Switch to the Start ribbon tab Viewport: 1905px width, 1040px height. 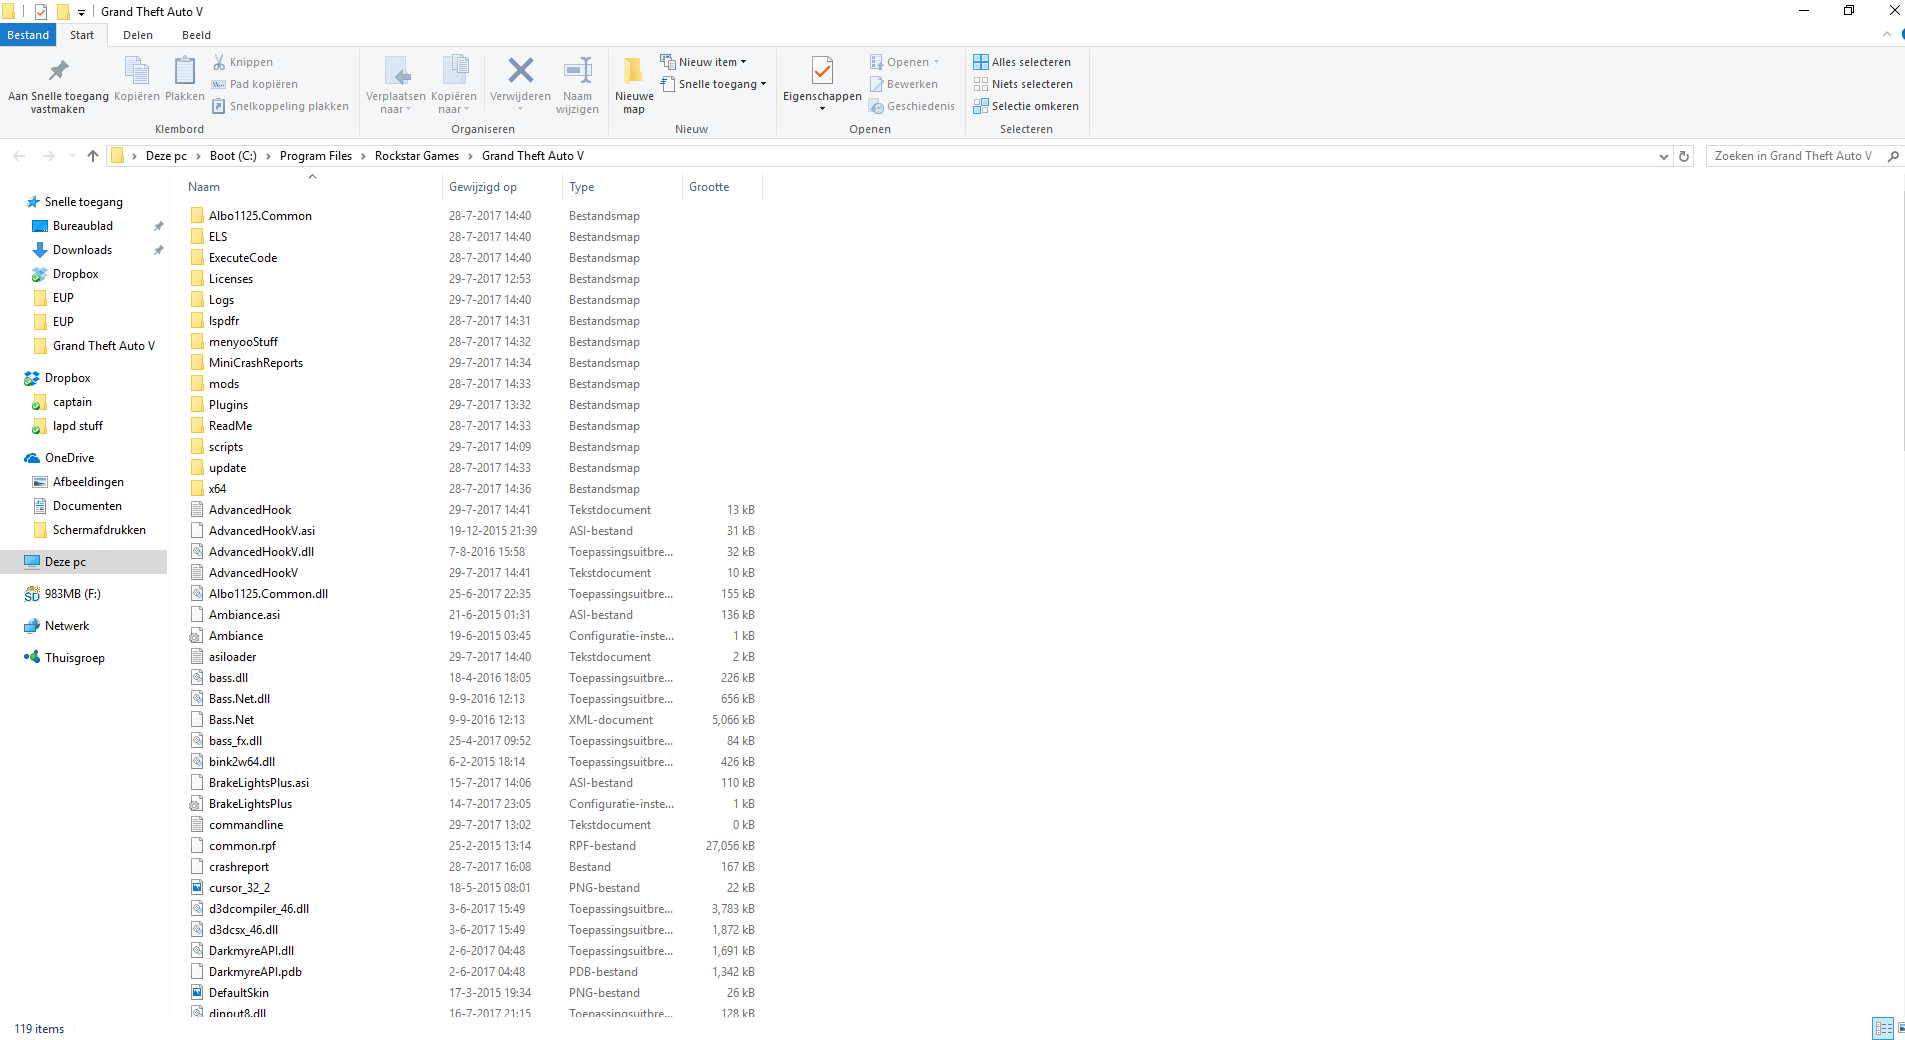(82, 35)
